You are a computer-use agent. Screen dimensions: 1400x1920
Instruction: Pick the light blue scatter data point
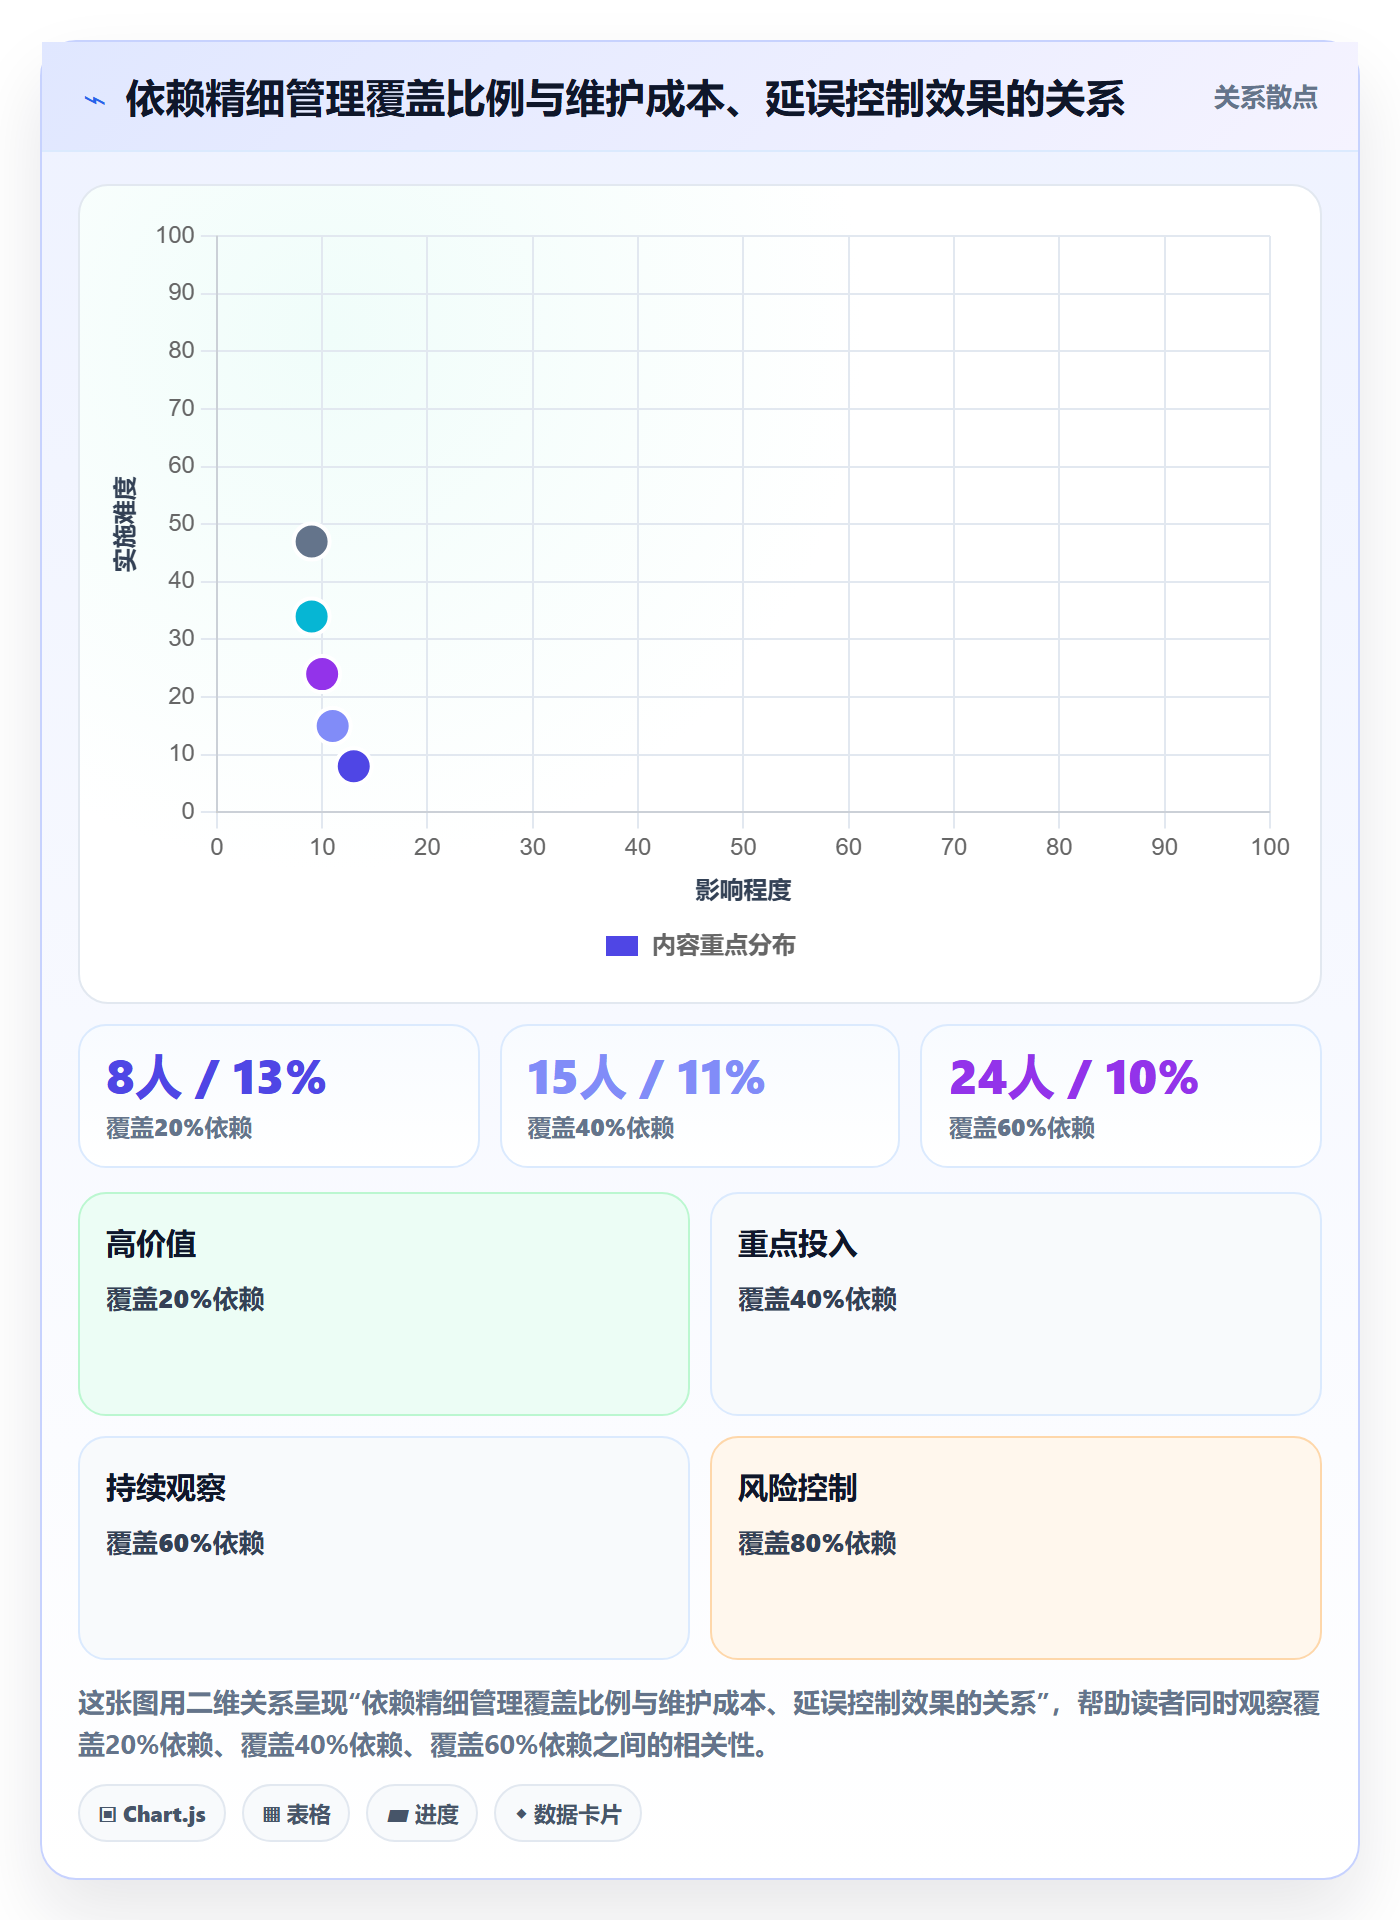[x=332, y=726]
